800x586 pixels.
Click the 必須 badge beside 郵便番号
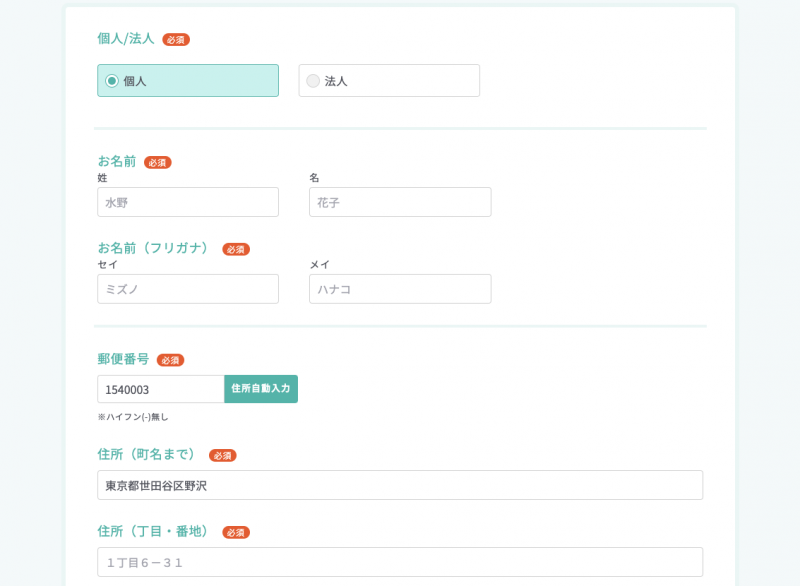(x=170, y=360)
